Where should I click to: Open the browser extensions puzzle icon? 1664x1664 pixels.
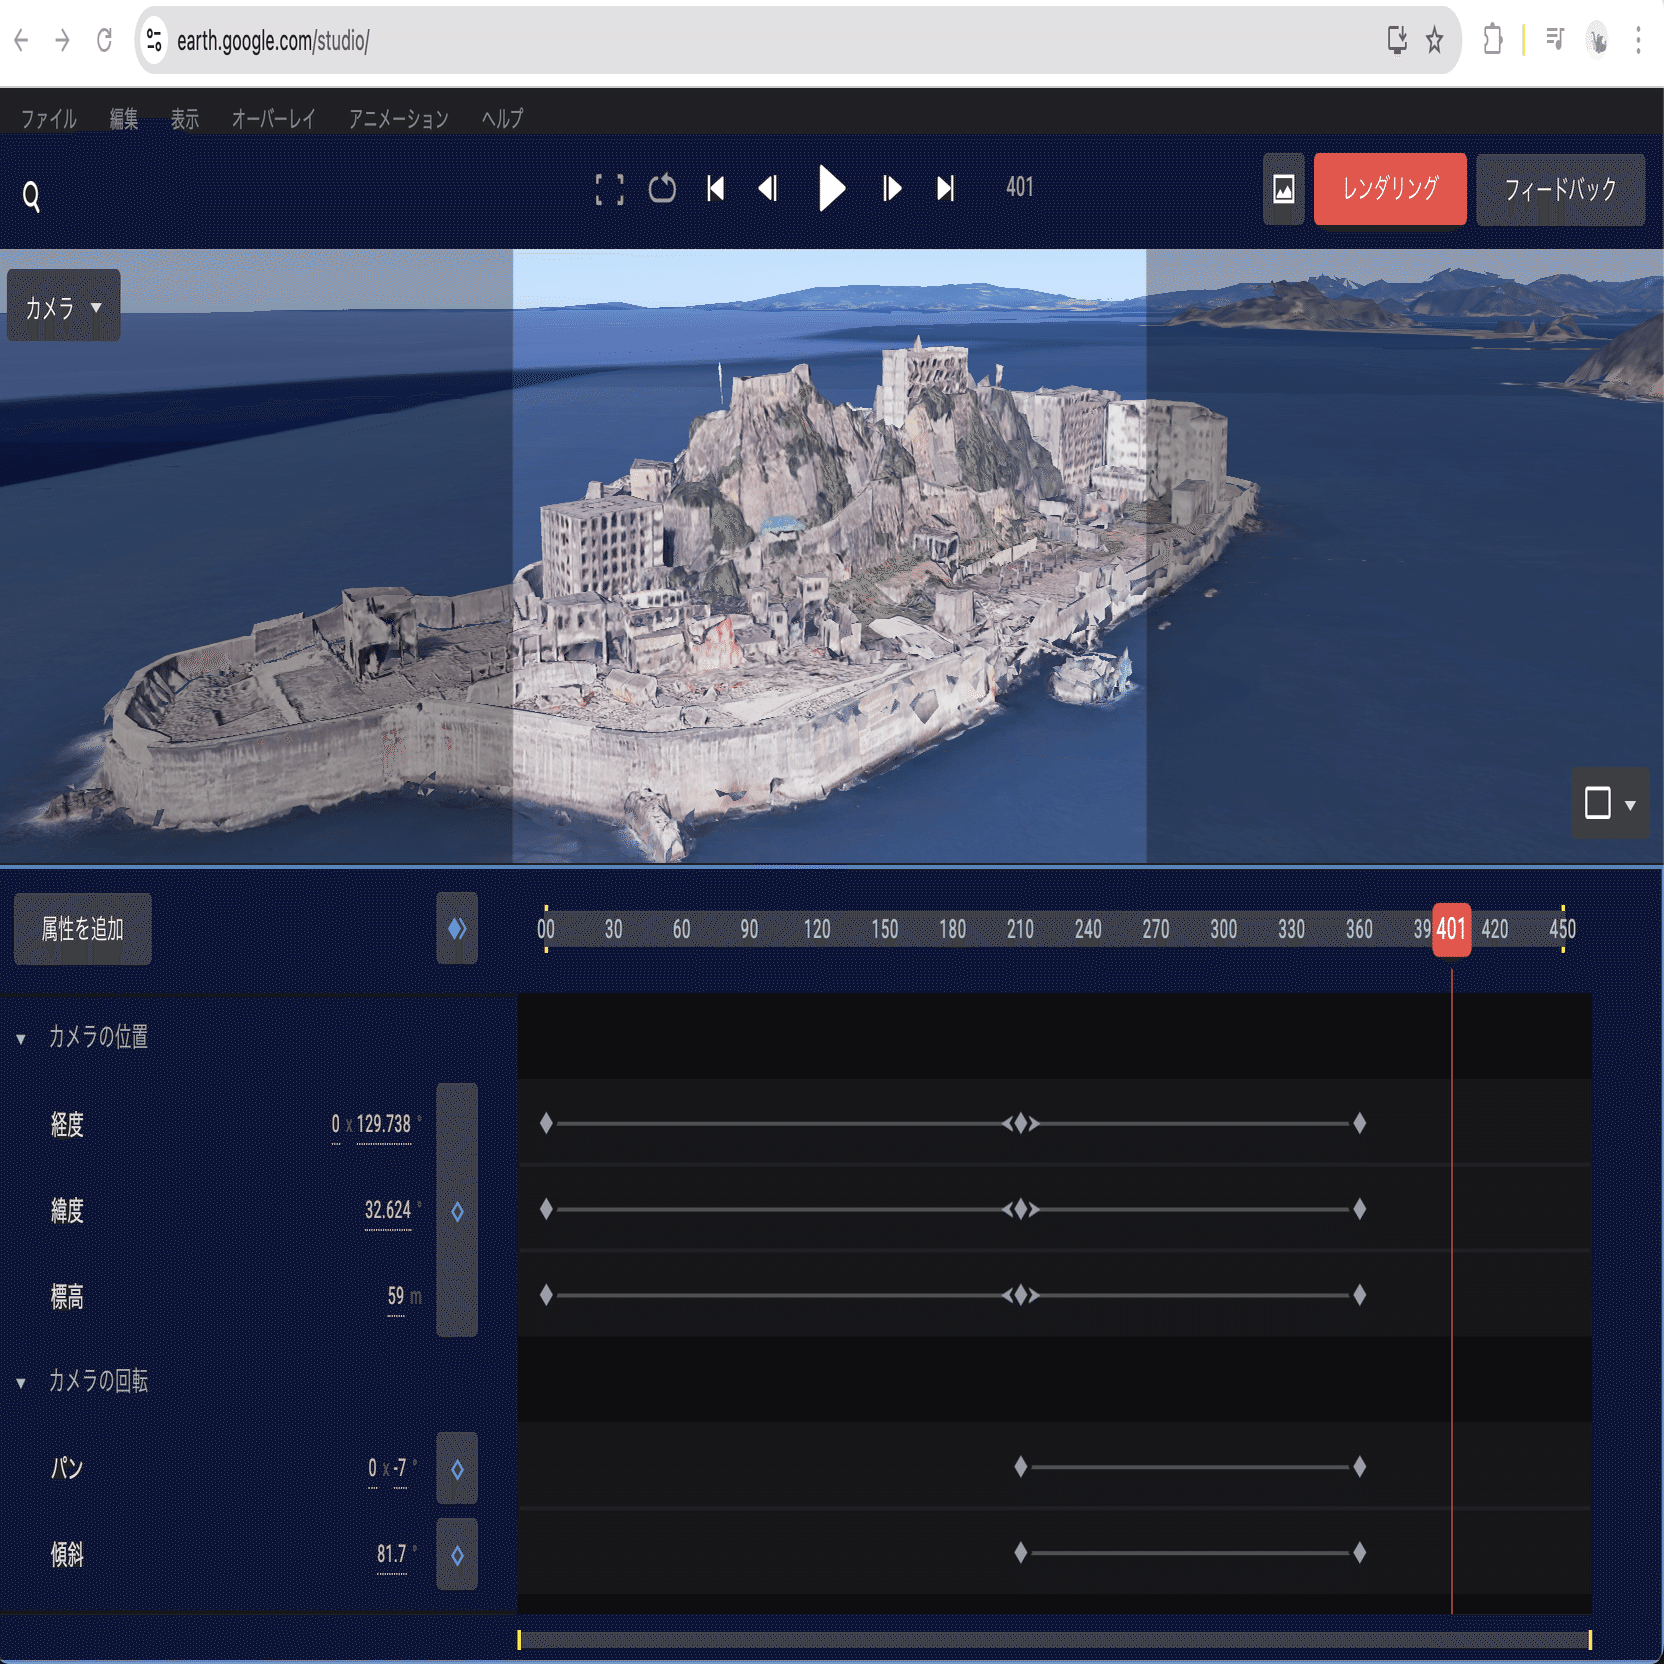click(1493, 40)
